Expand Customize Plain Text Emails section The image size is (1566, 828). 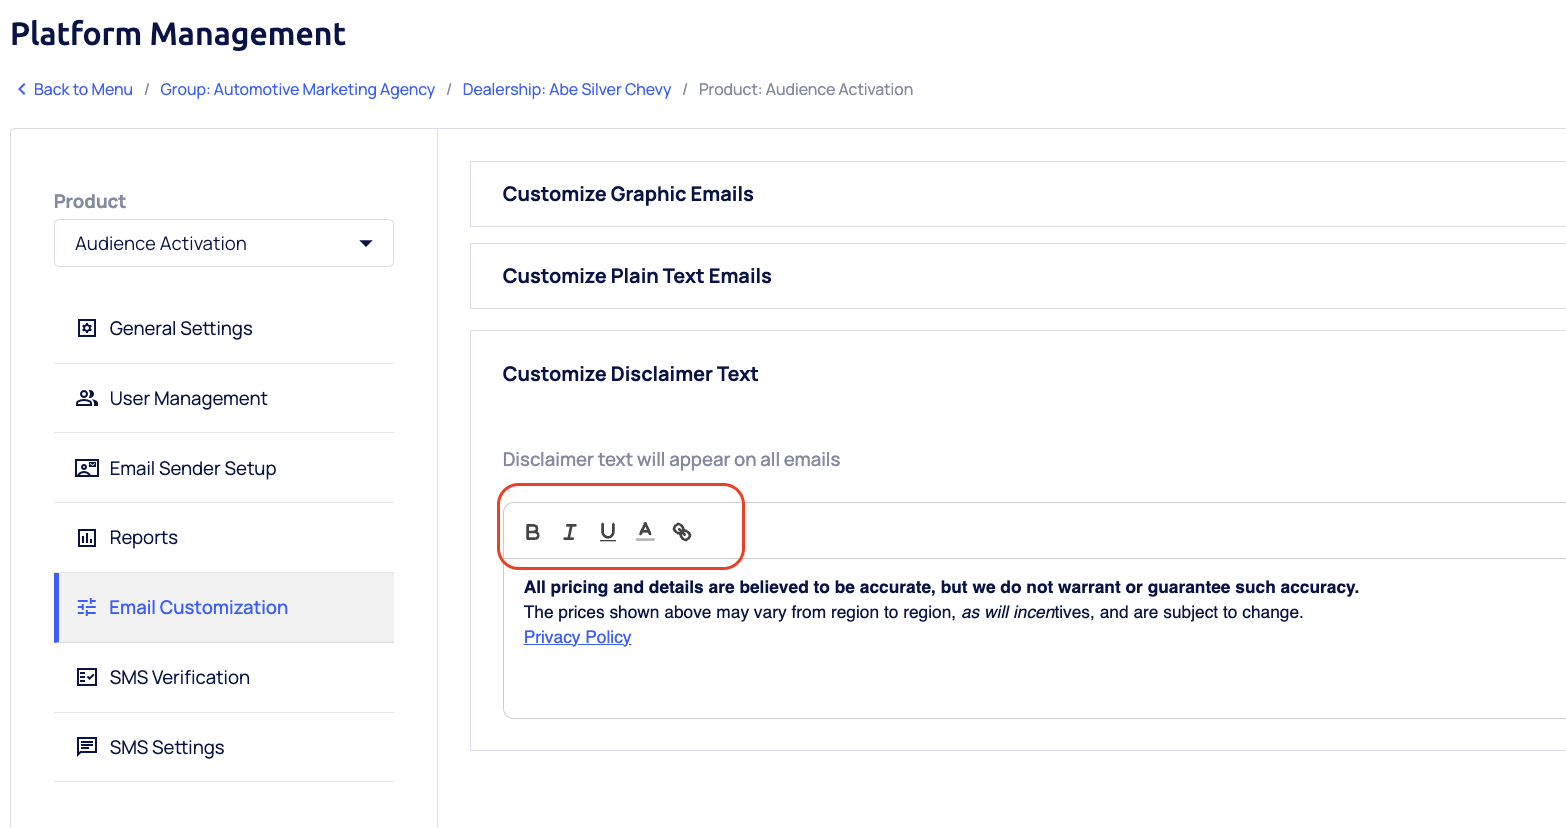click(x=637, y=276)
